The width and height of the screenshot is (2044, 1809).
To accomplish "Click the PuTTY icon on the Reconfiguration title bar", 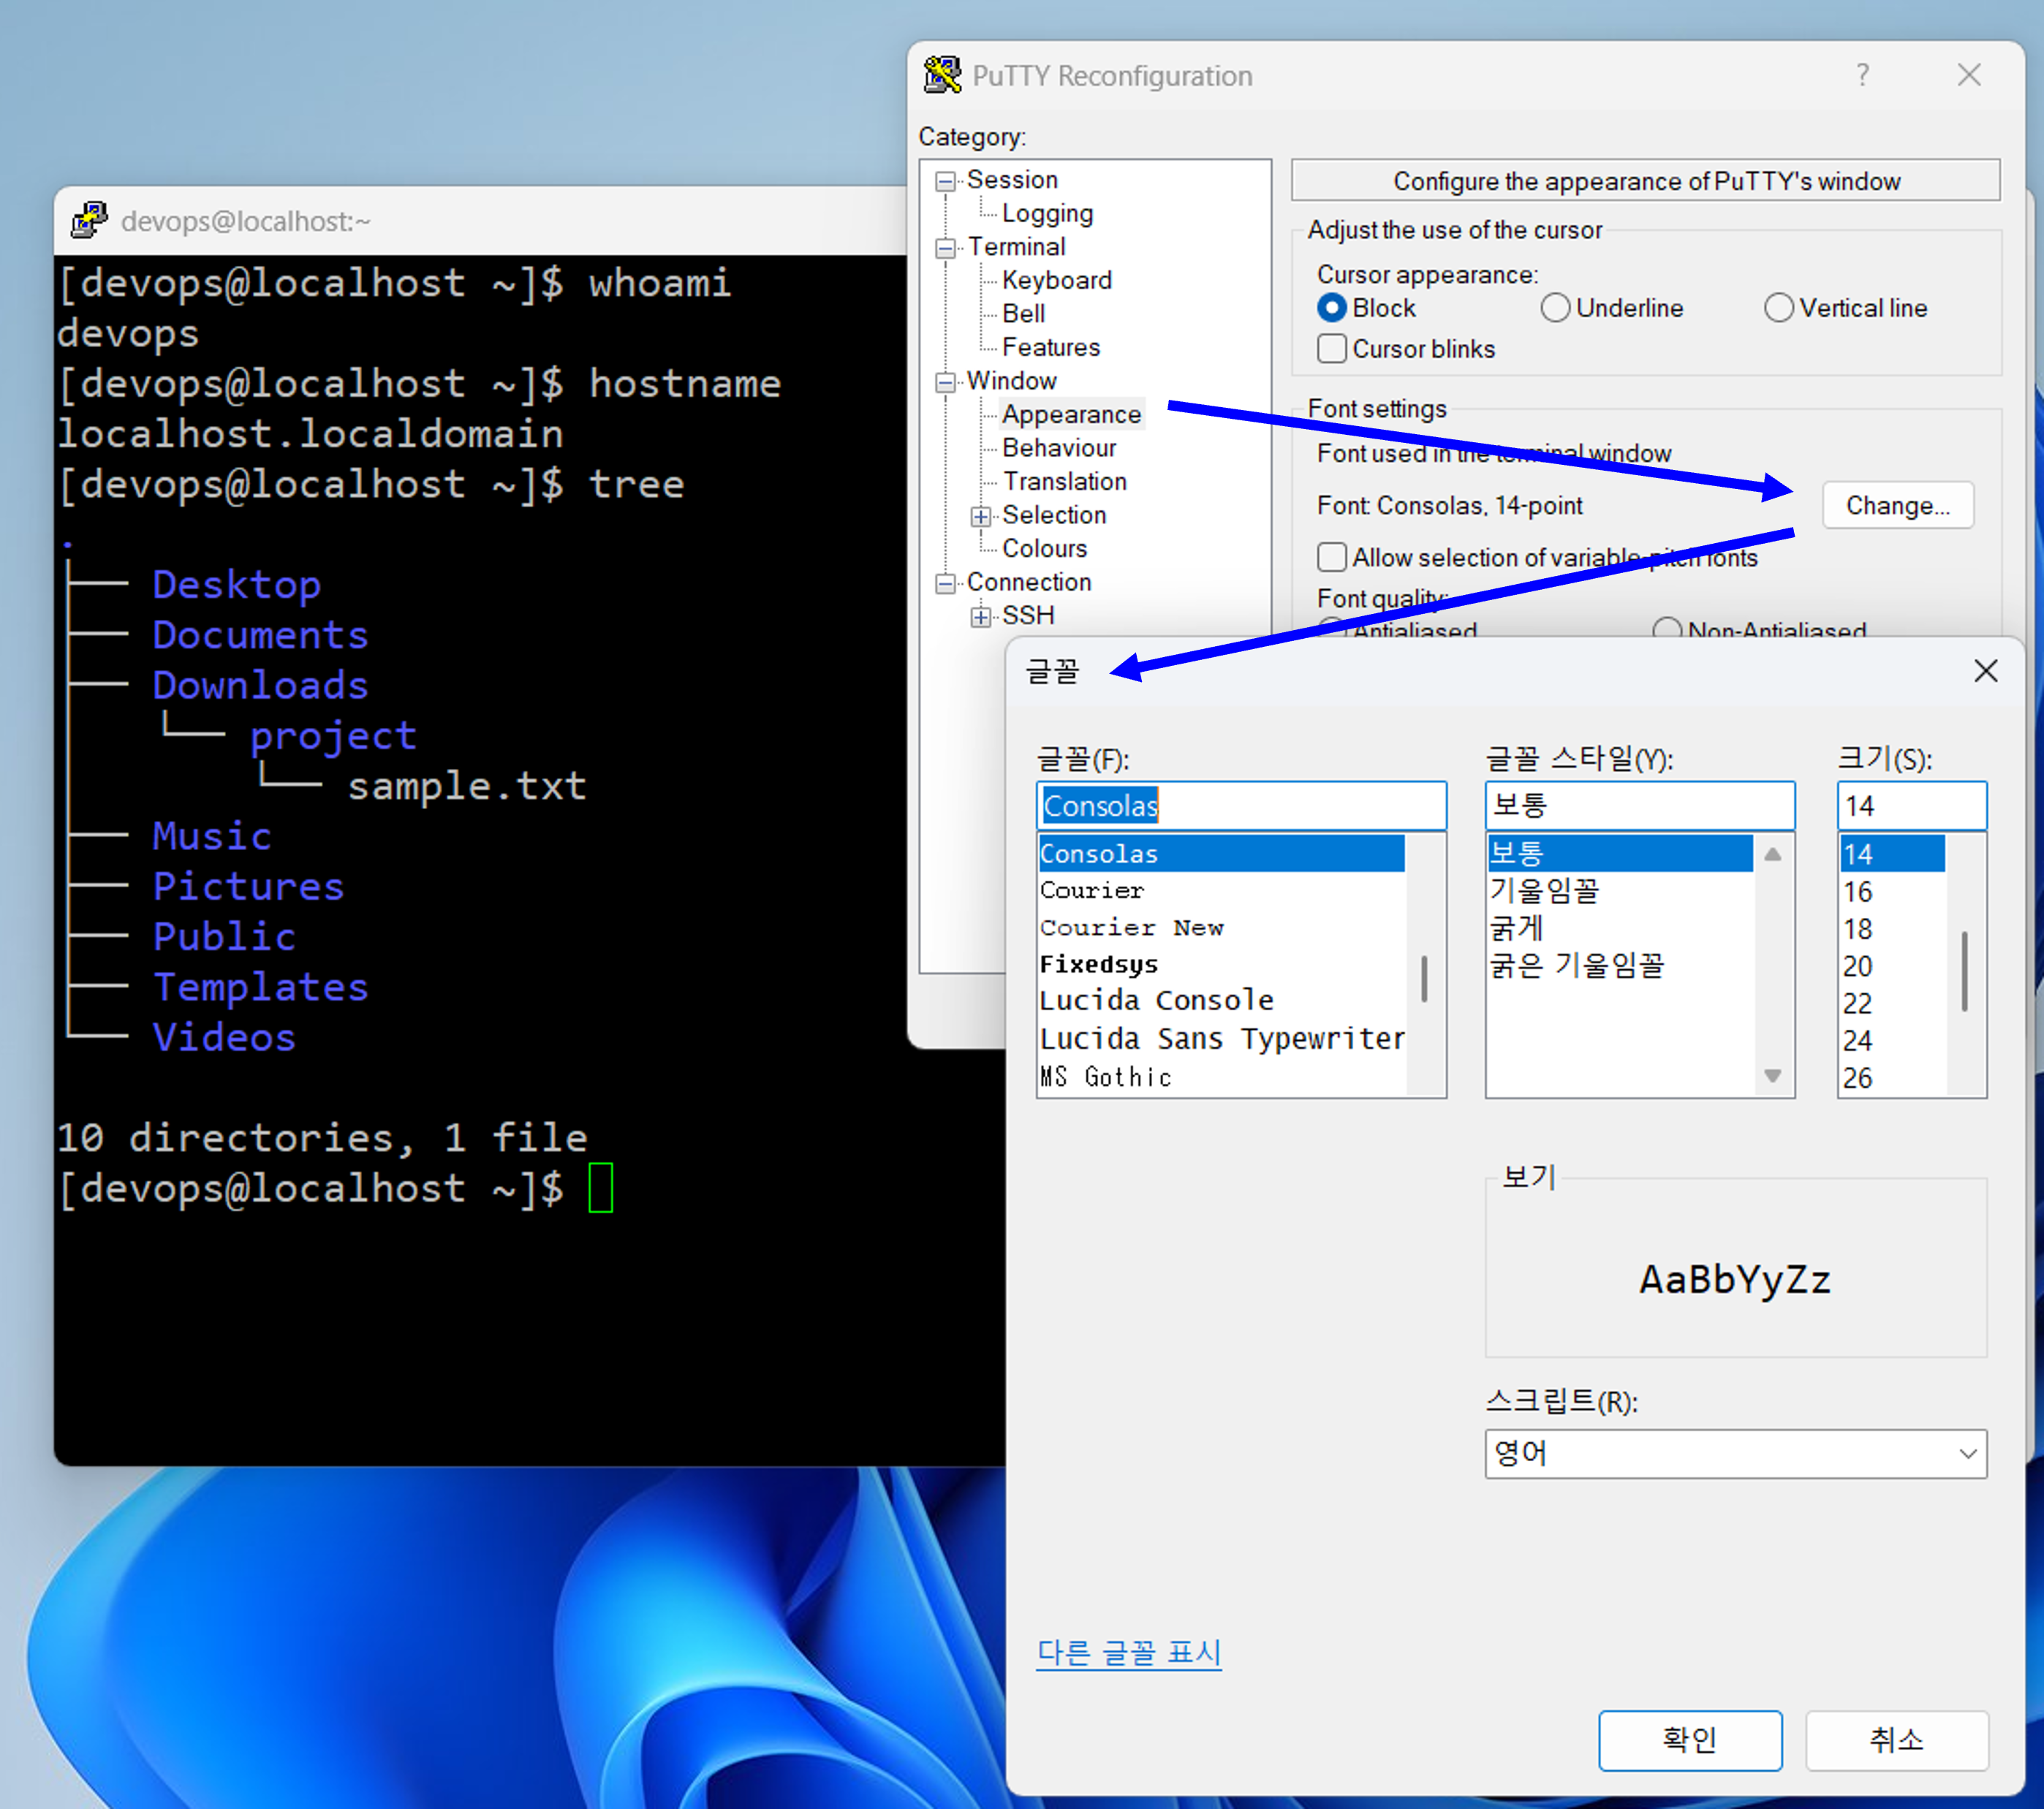I will tap(941, 75).
